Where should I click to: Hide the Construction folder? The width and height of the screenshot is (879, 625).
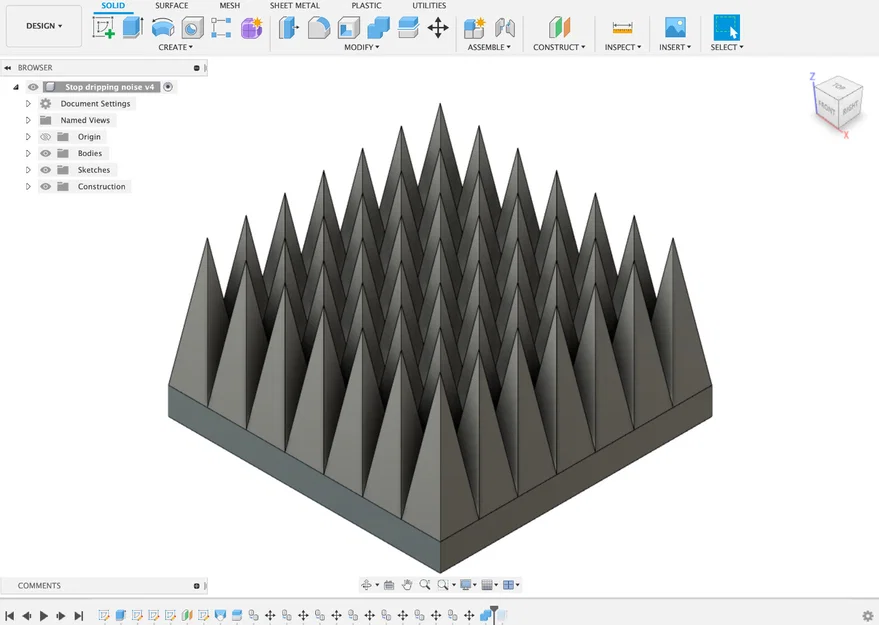coord(45,186)
